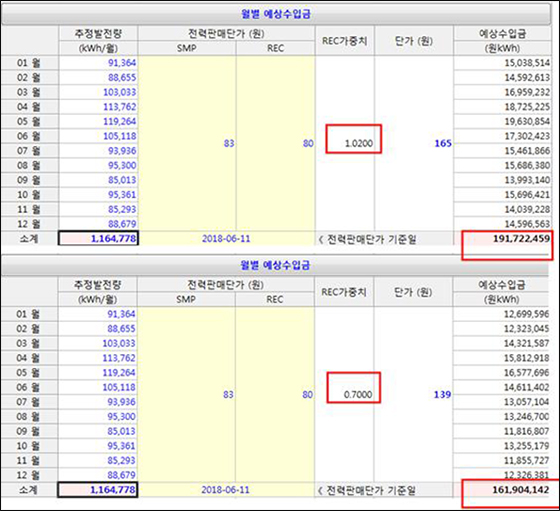Image resolution: width=560 pixels, height=511 pixels.
Task: Click 119,264 generation in the 1.0200-weight table
Action: [x=120, y=121]
